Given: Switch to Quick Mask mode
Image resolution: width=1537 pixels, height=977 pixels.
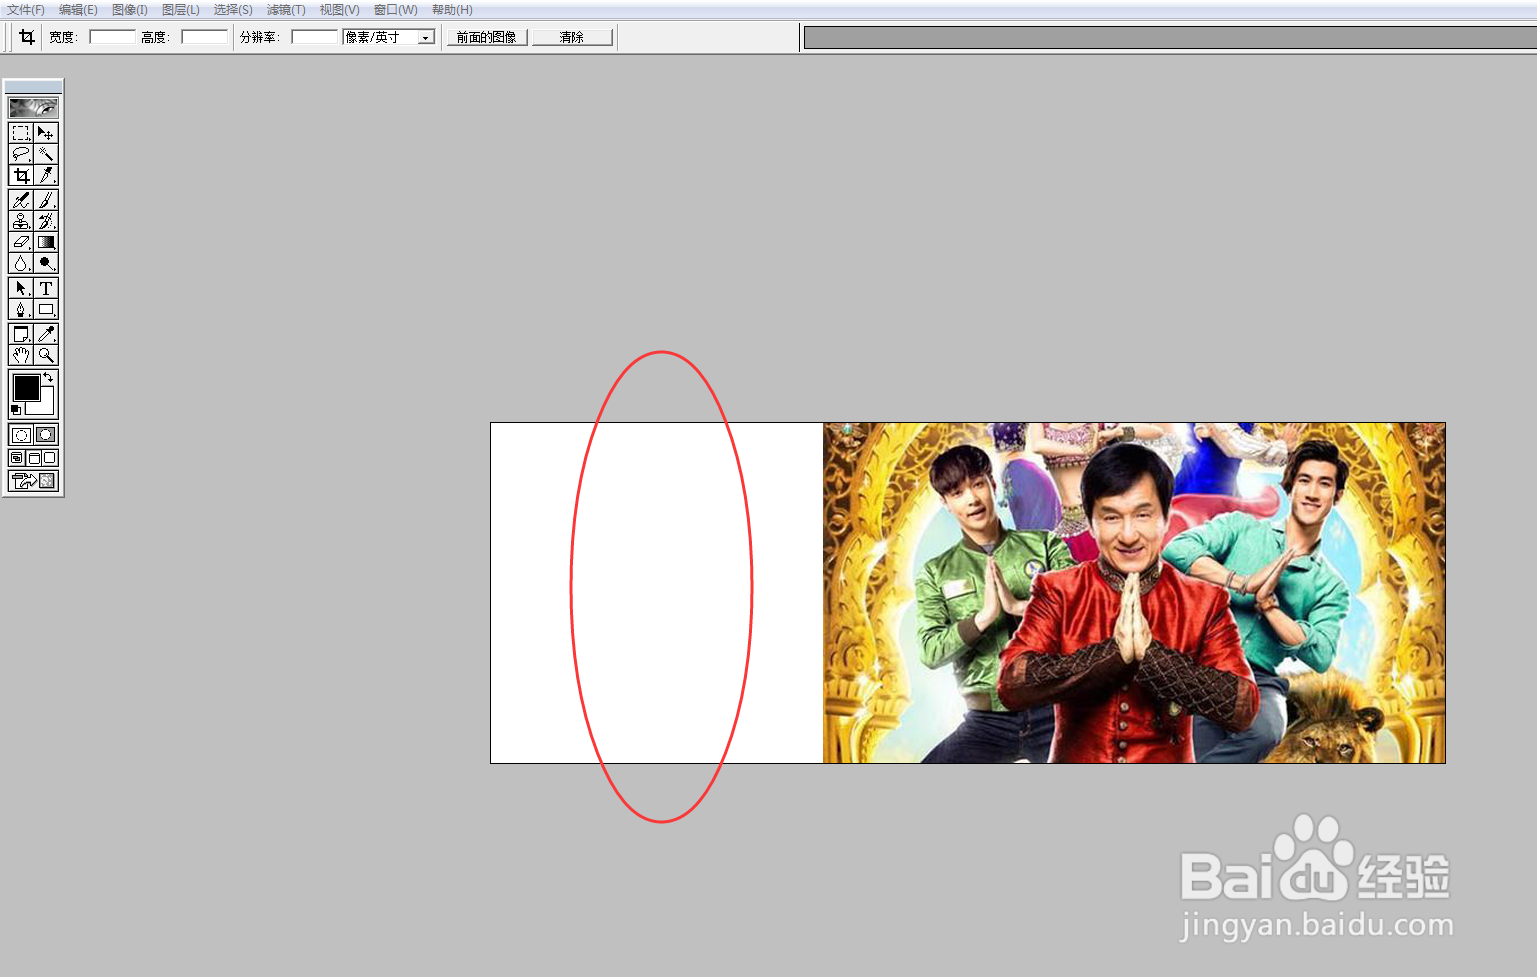Looking at the screenshot, I should pos(46,435).
